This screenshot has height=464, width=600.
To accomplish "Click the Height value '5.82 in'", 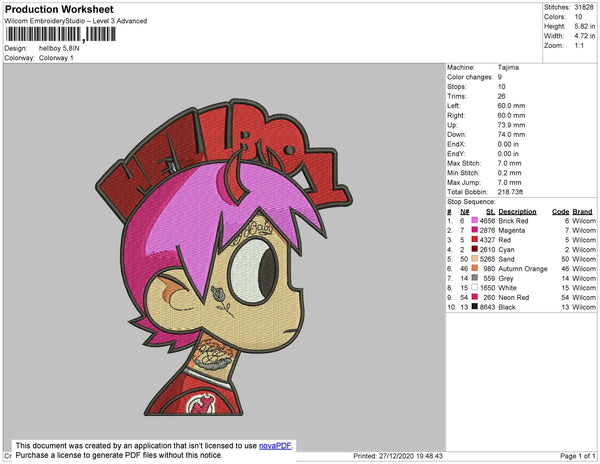I will coord(585,26).
